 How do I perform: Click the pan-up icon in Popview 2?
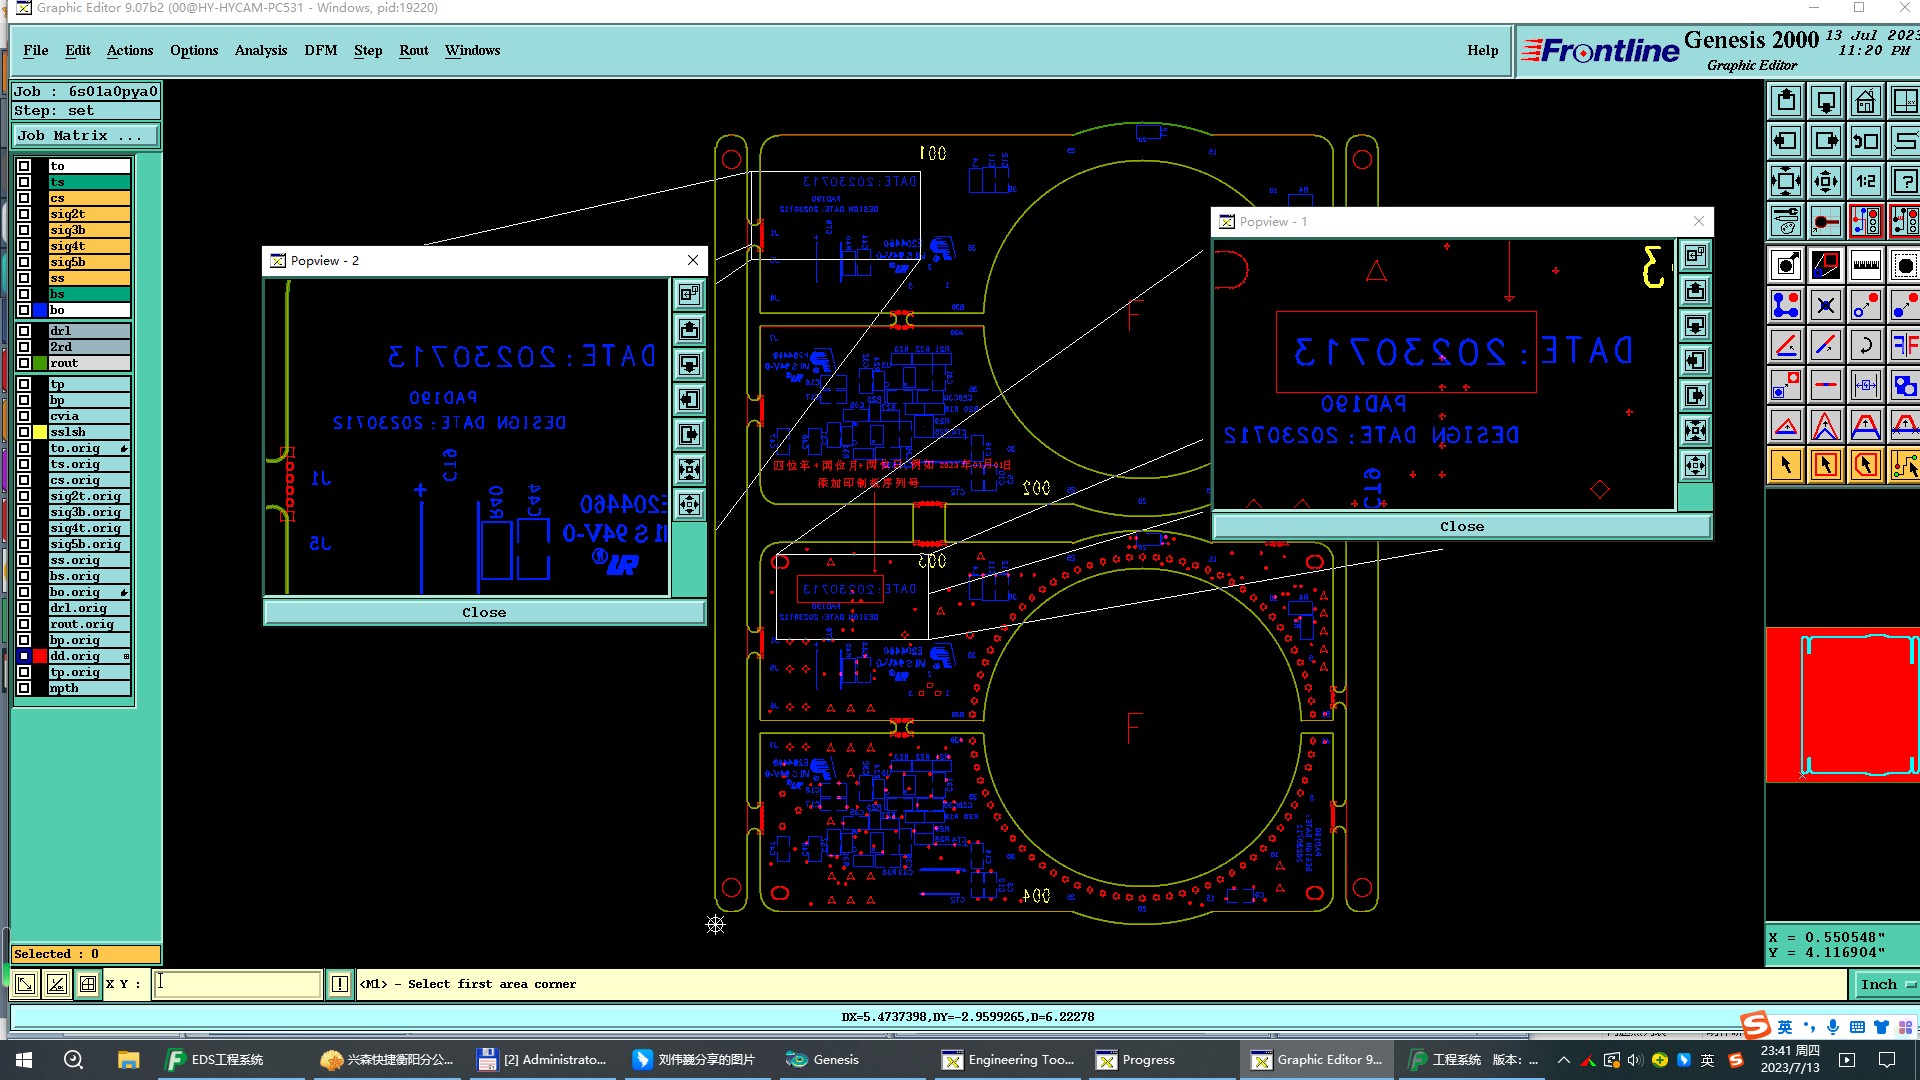point(689,330)
